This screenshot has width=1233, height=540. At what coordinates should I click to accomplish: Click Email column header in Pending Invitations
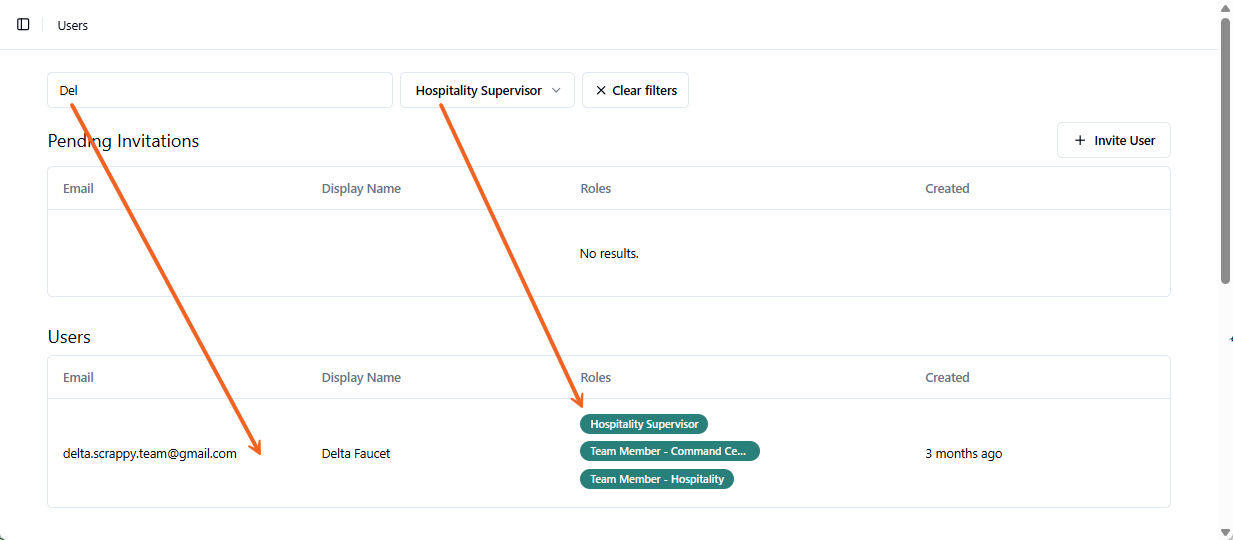pyautogui.click(x=78, y=188)
